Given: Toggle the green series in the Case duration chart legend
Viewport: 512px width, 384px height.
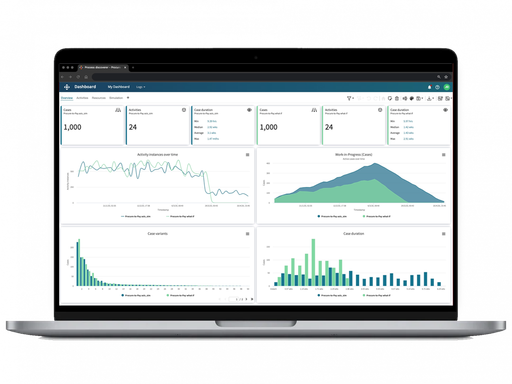Looking at the screenshot, I should click(x=377, y=295).
